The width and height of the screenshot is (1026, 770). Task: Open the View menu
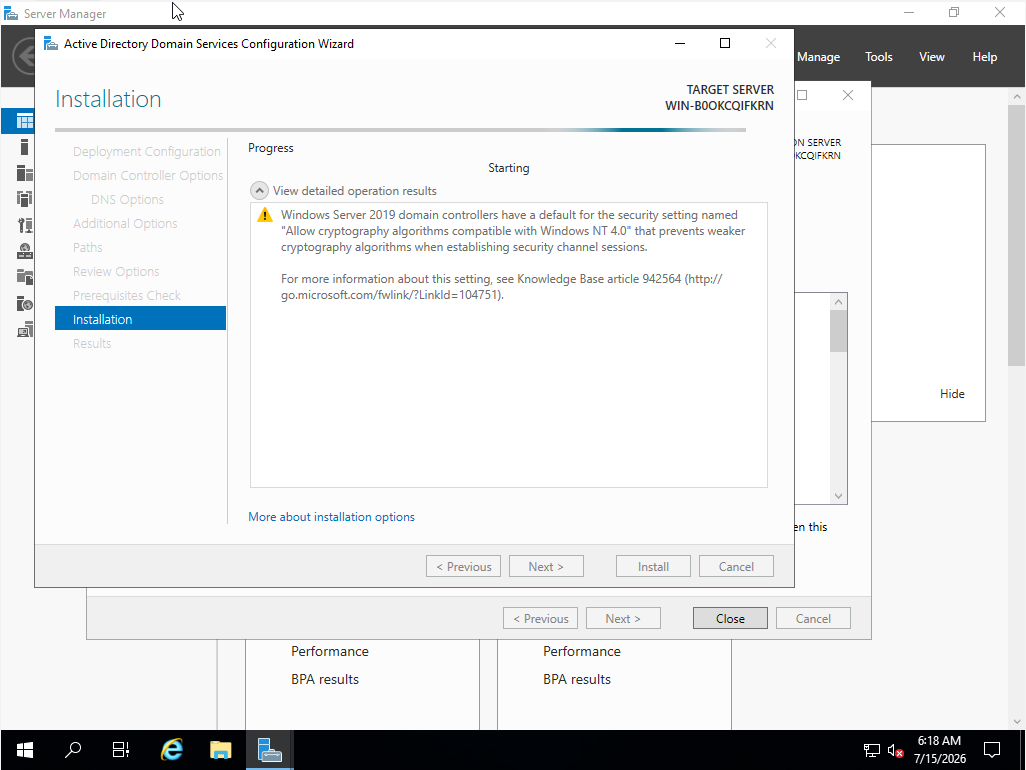[x=931, y=57]
